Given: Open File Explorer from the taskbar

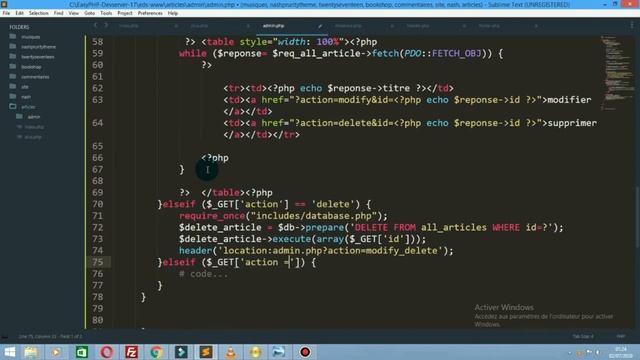Looking at the screenshot, I should pos(31,352).
